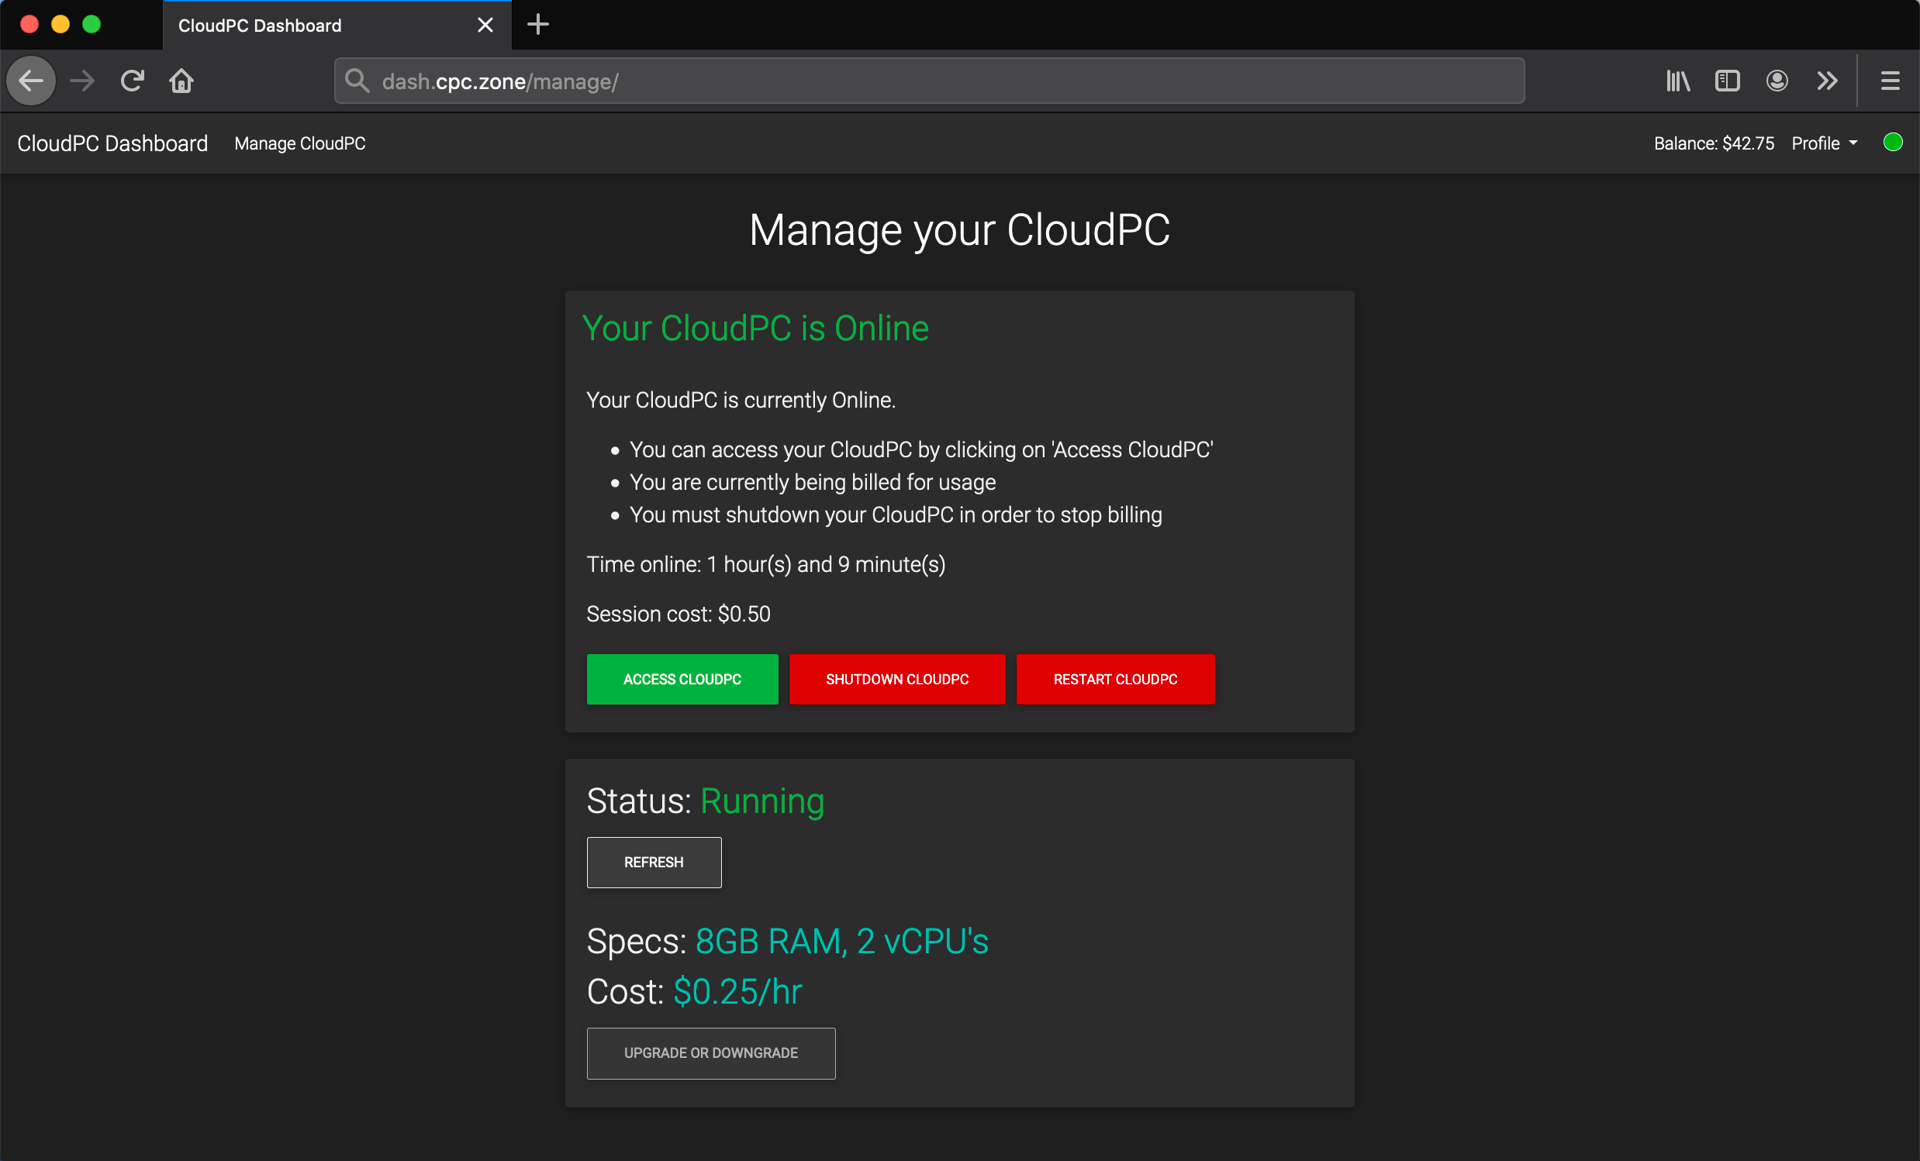Open Manage CloudPC nav item
This screenshot has width=1920, height=1161.
point(300,143)
